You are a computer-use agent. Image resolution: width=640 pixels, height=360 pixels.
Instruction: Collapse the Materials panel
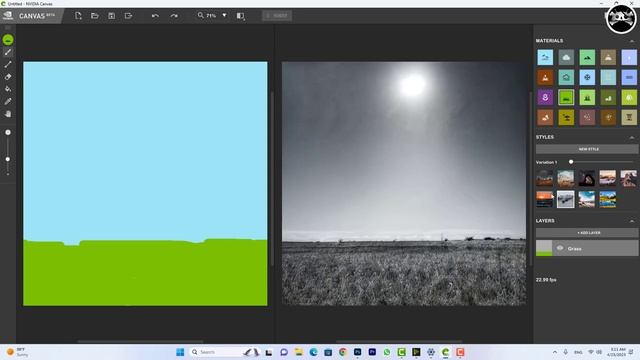tap(632, 41)
